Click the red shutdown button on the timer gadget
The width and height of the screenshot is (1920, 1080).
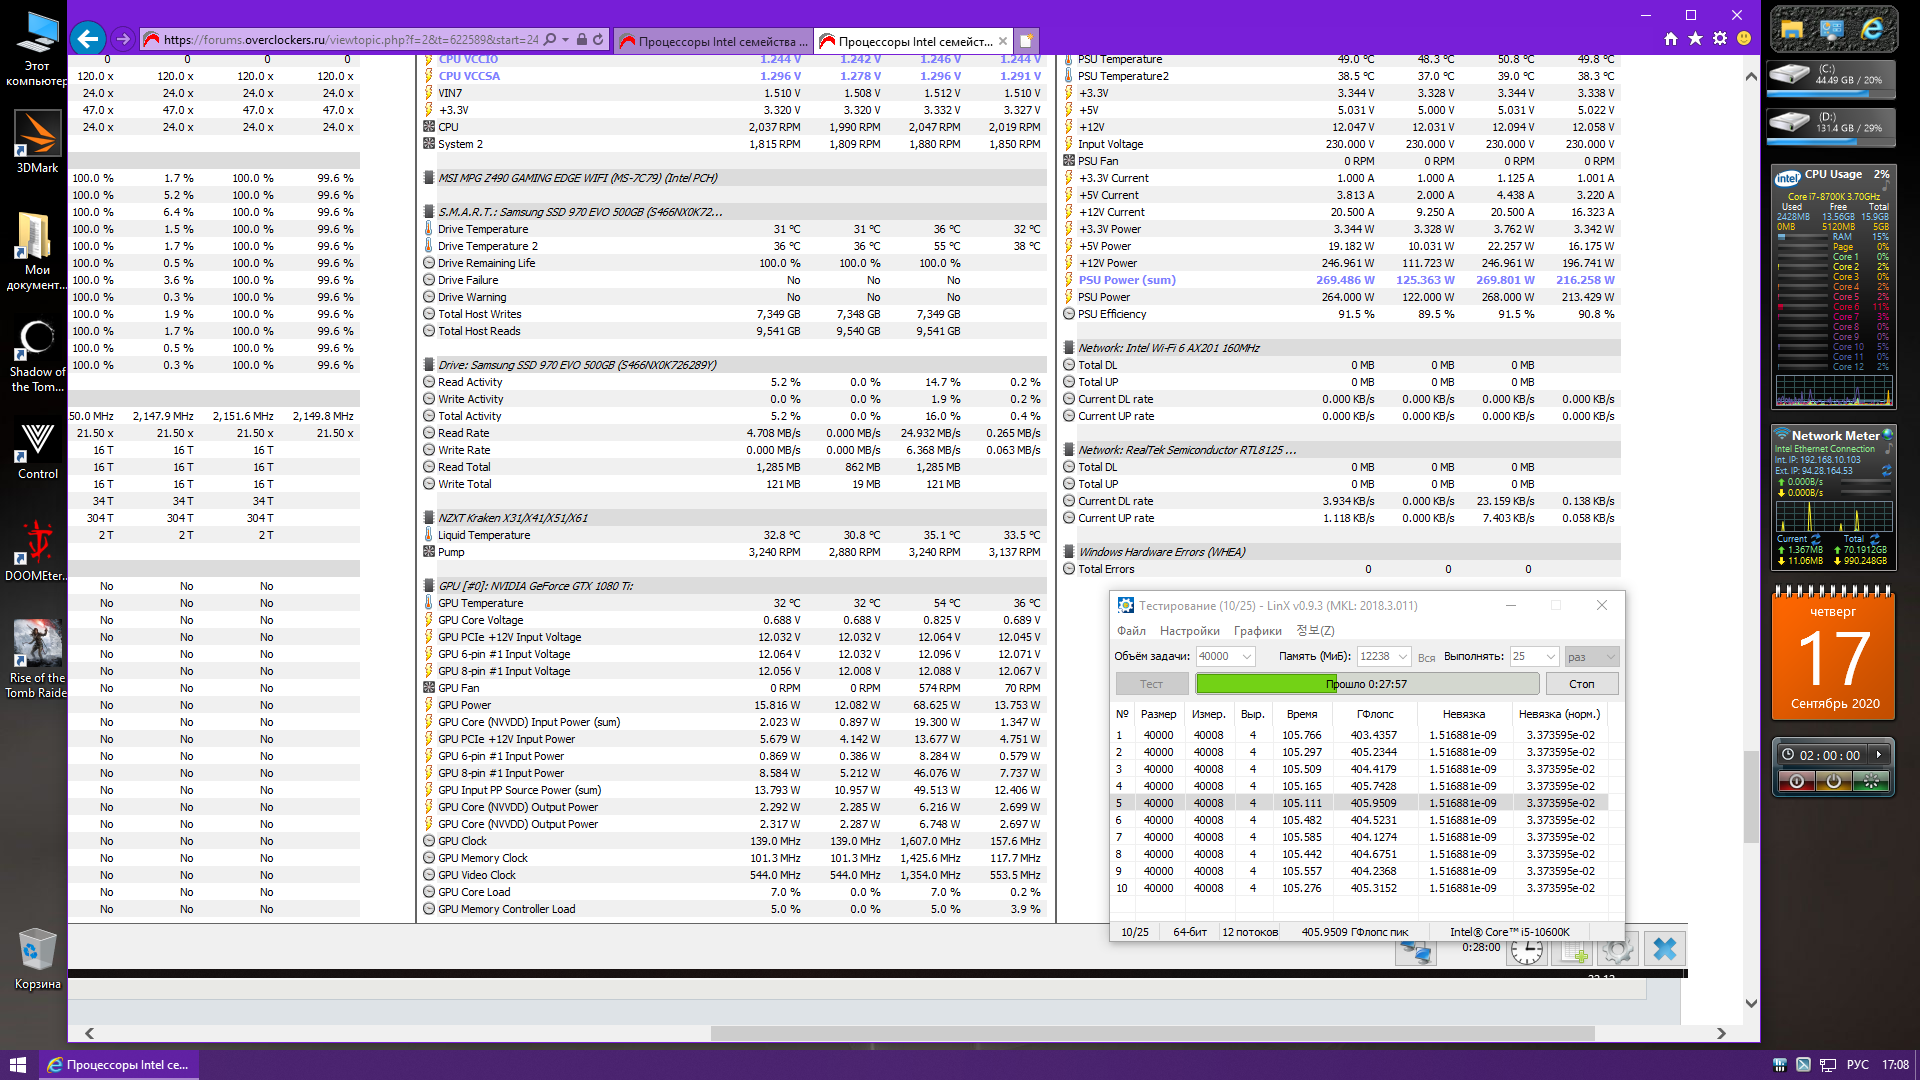point(1797,782)
